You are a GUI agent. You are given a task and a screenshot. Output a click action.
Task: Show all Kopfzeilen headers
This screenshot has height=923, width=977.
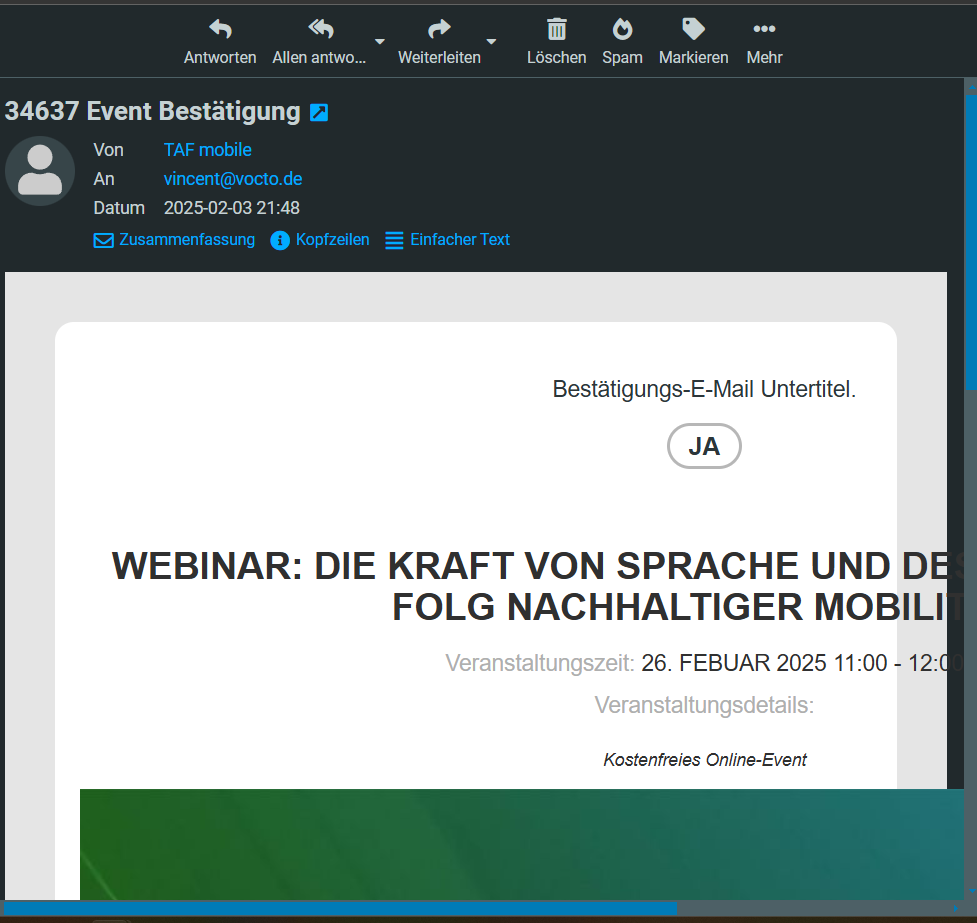(x=320, y=240)
